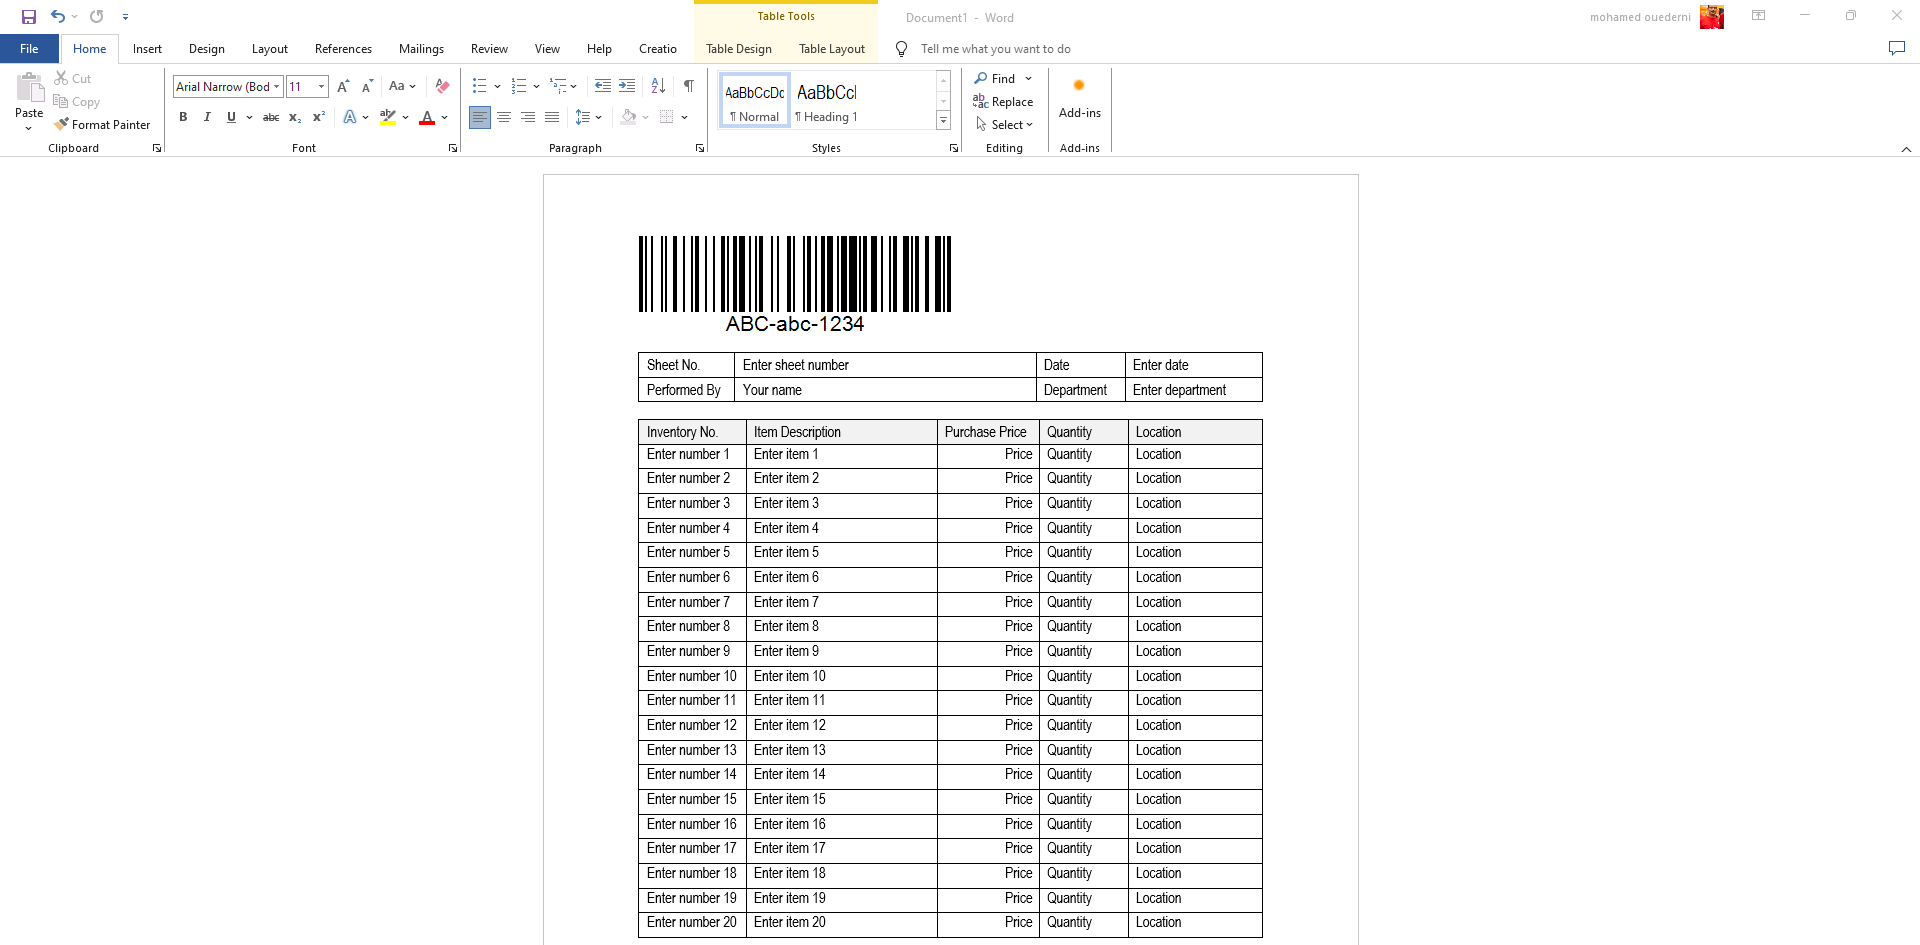Open Replace dialog
1920x945 pixels.
tap(1003, 102)
